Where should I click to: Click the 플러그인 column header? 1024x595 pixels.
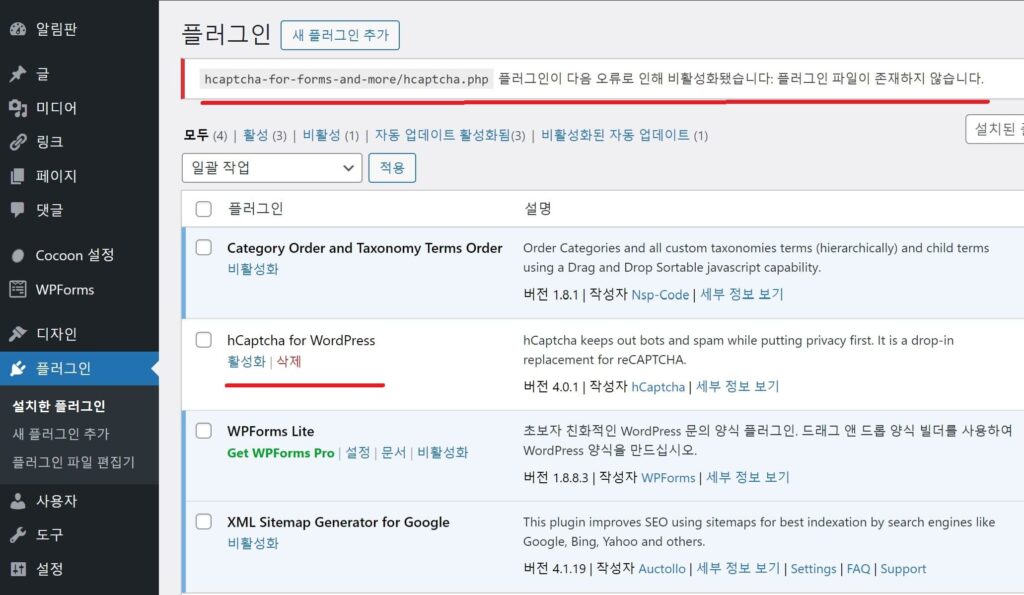(255, 209)
